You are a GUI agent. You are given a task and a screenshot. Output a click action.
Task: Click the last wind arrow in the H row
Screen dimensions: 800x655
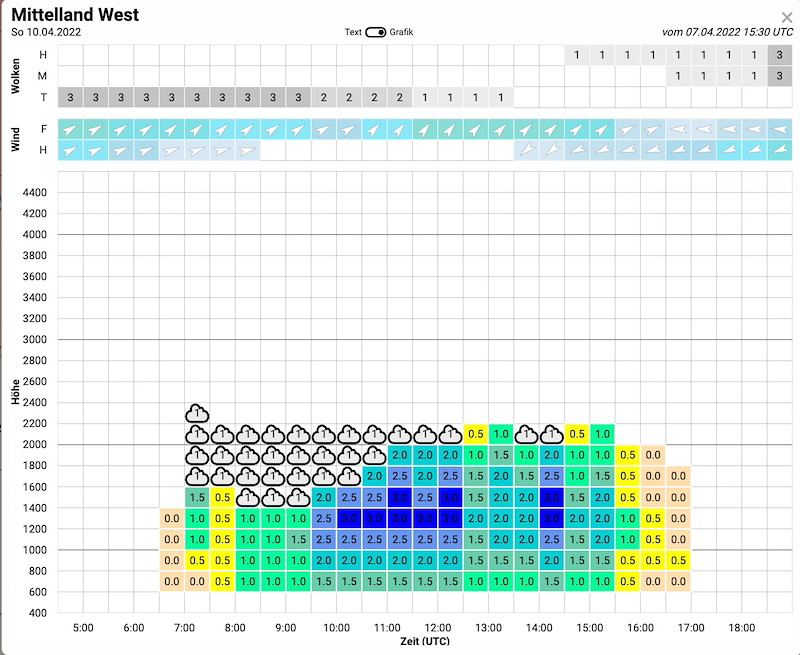[779, 150]
